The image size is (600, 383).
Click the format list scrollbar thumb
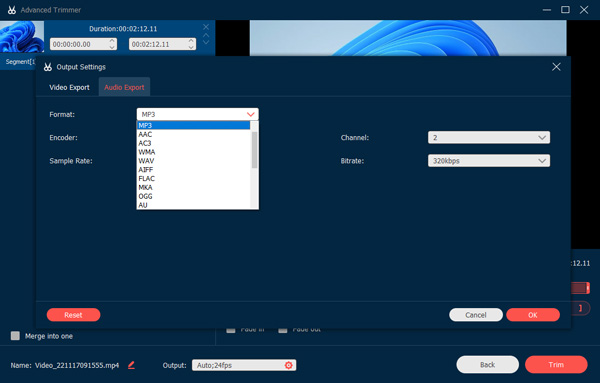[254, 150]
